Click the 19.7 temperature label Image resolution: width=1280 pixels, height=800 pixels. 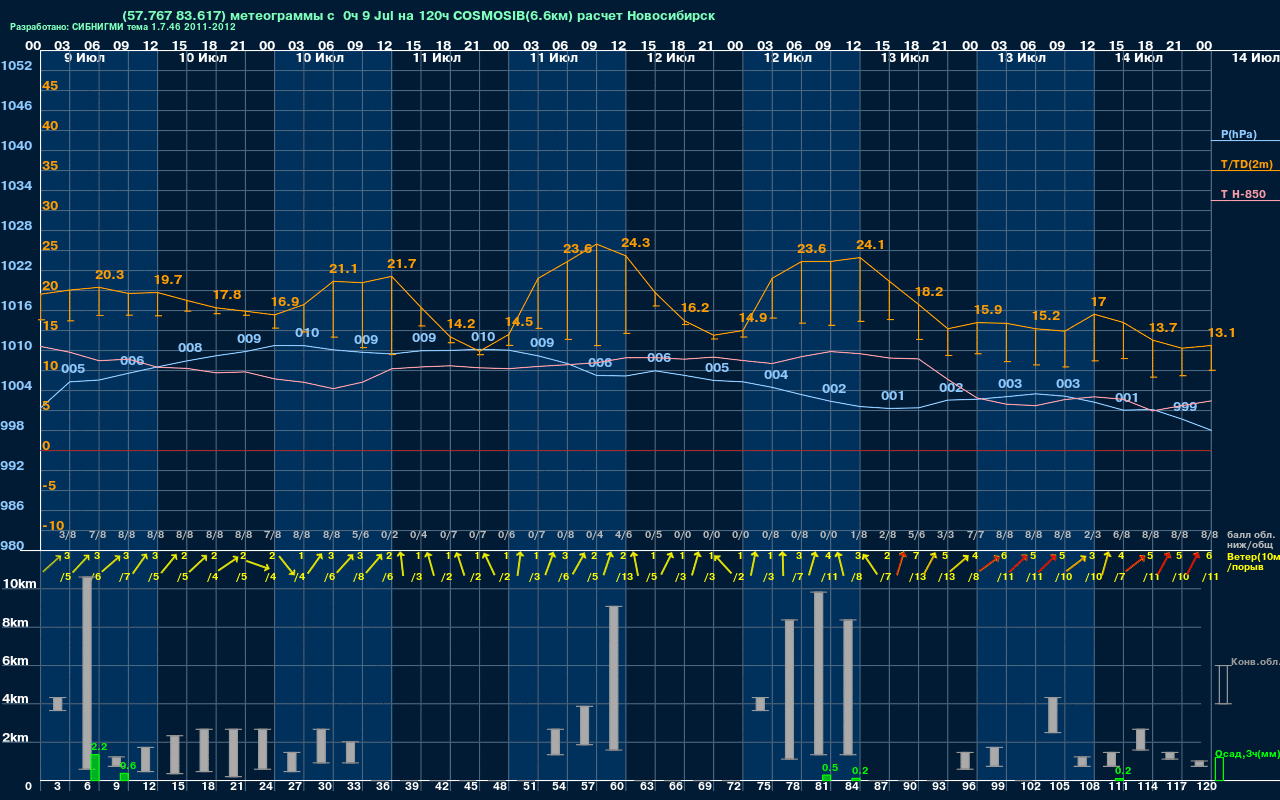pos(168,280)
